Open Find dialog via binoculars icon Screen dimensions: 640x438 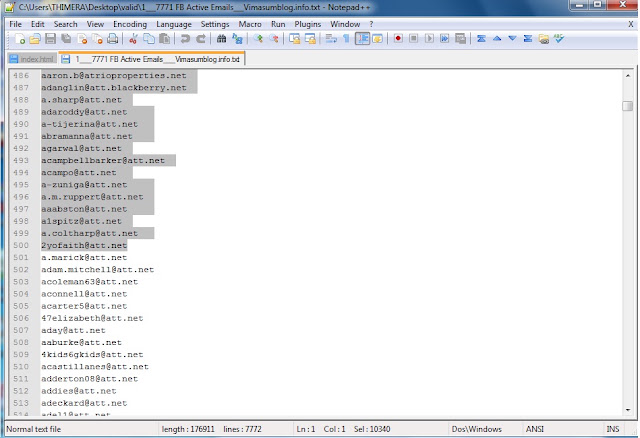221,39
